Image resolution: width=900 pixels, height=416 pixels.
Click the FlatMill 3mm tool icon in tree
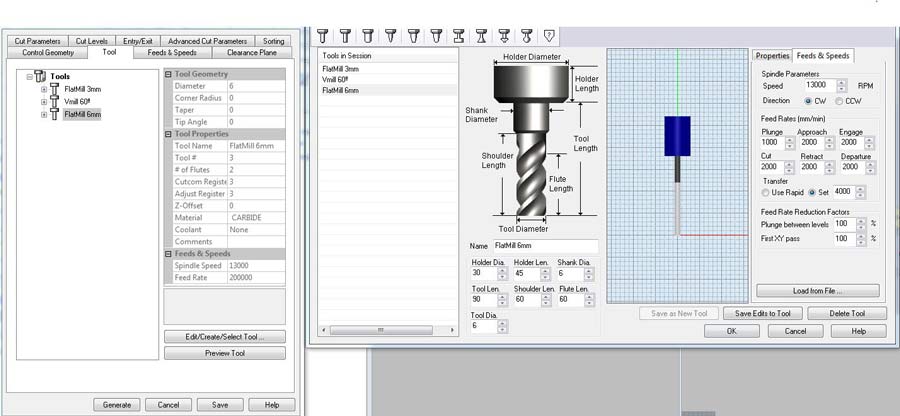click(56, 89)
